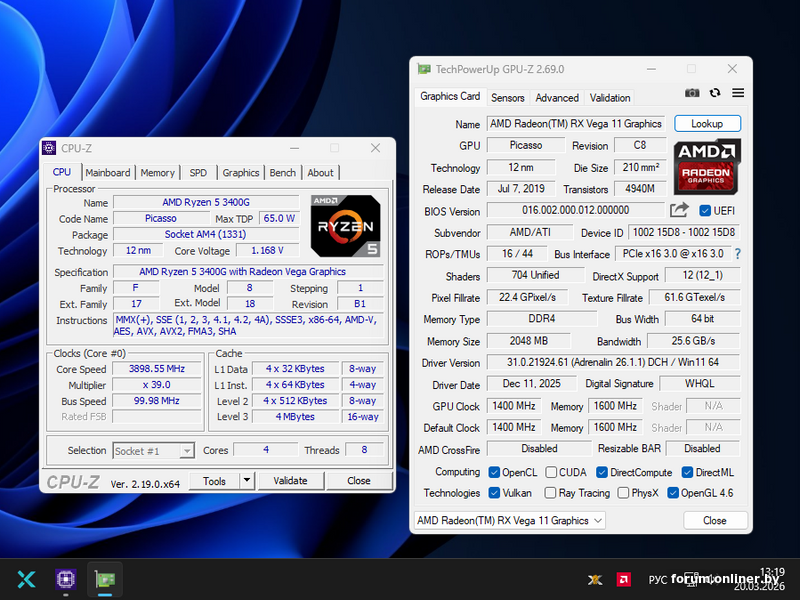800x600 pixels.
Task: Open the Mainboard tab in CPU-Z
Action: click(107, 173)
